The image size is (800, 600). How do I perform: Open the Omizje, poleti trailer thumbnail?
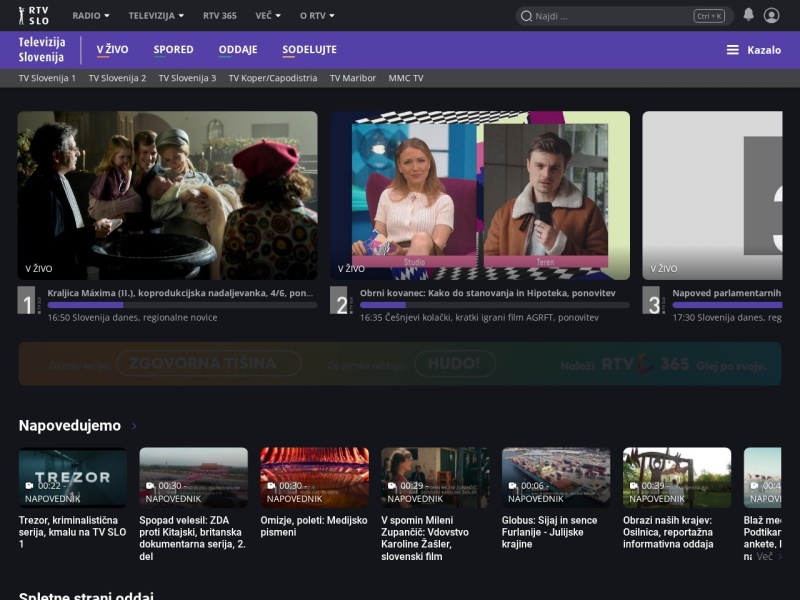click(314, 478)
